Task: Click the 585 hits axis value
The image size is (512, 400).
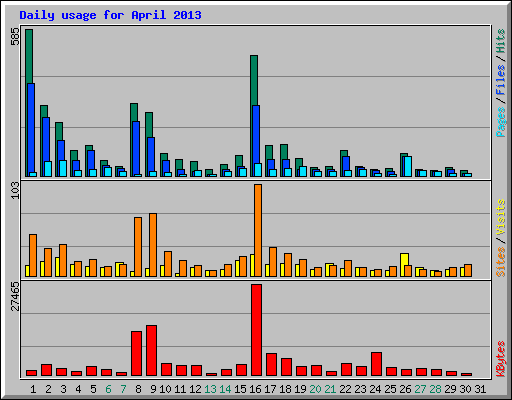Action: pos(15,37)
